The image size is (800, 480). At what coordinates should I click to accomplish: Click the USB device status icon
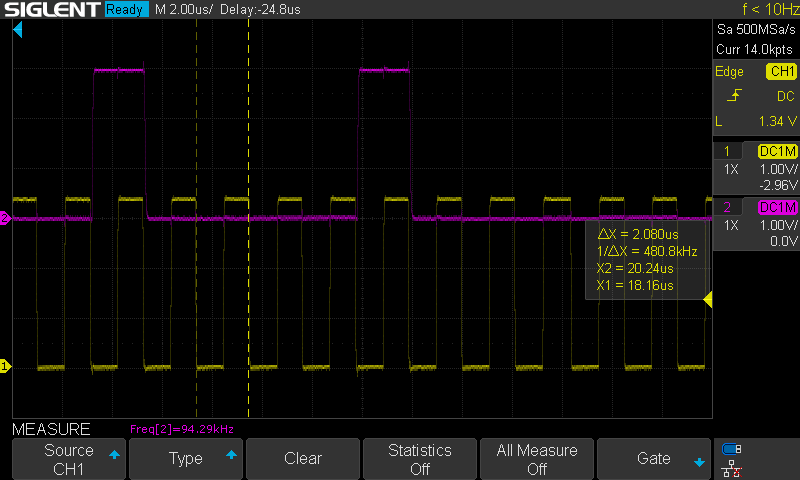[732, 449]
